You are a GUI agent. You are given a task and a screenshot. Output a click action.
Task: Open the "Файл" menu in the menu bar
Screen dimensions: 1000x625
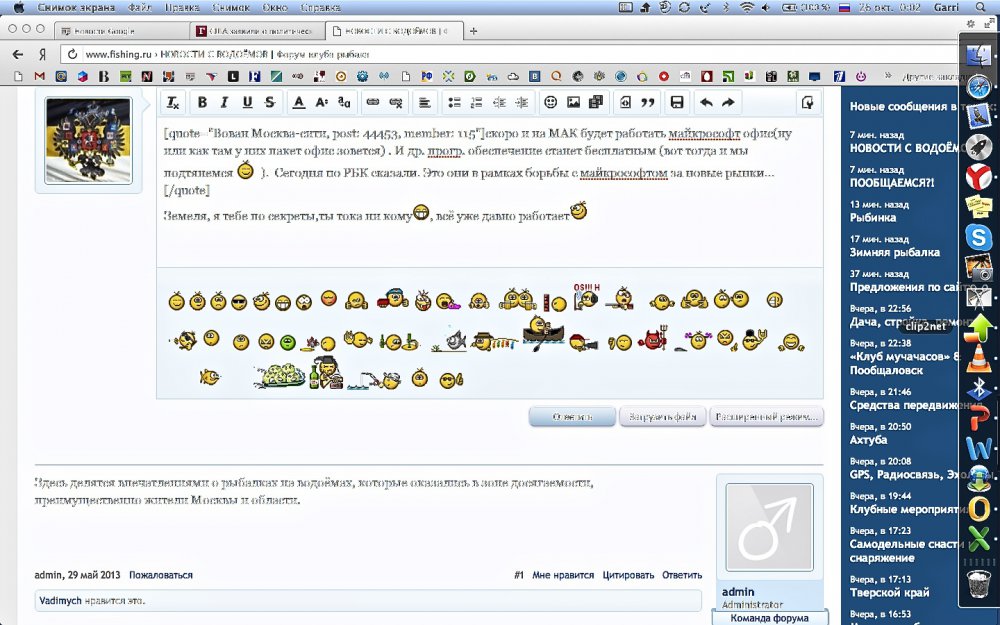pos(140,7)
